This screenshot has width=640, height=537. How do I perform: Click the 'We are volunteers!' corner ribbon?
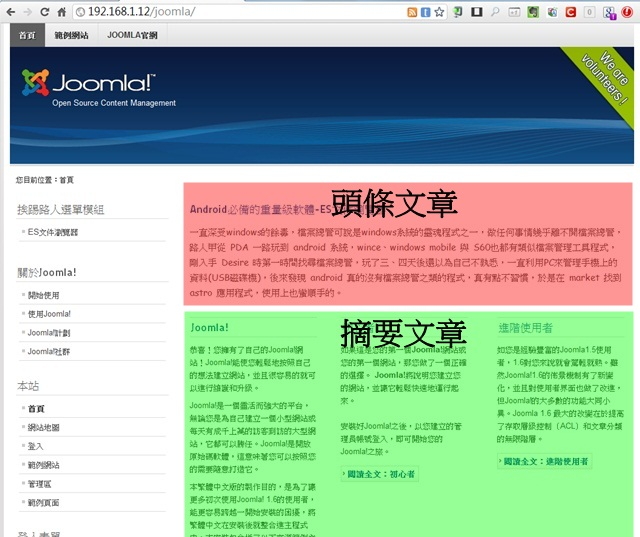tap(603, 82)
